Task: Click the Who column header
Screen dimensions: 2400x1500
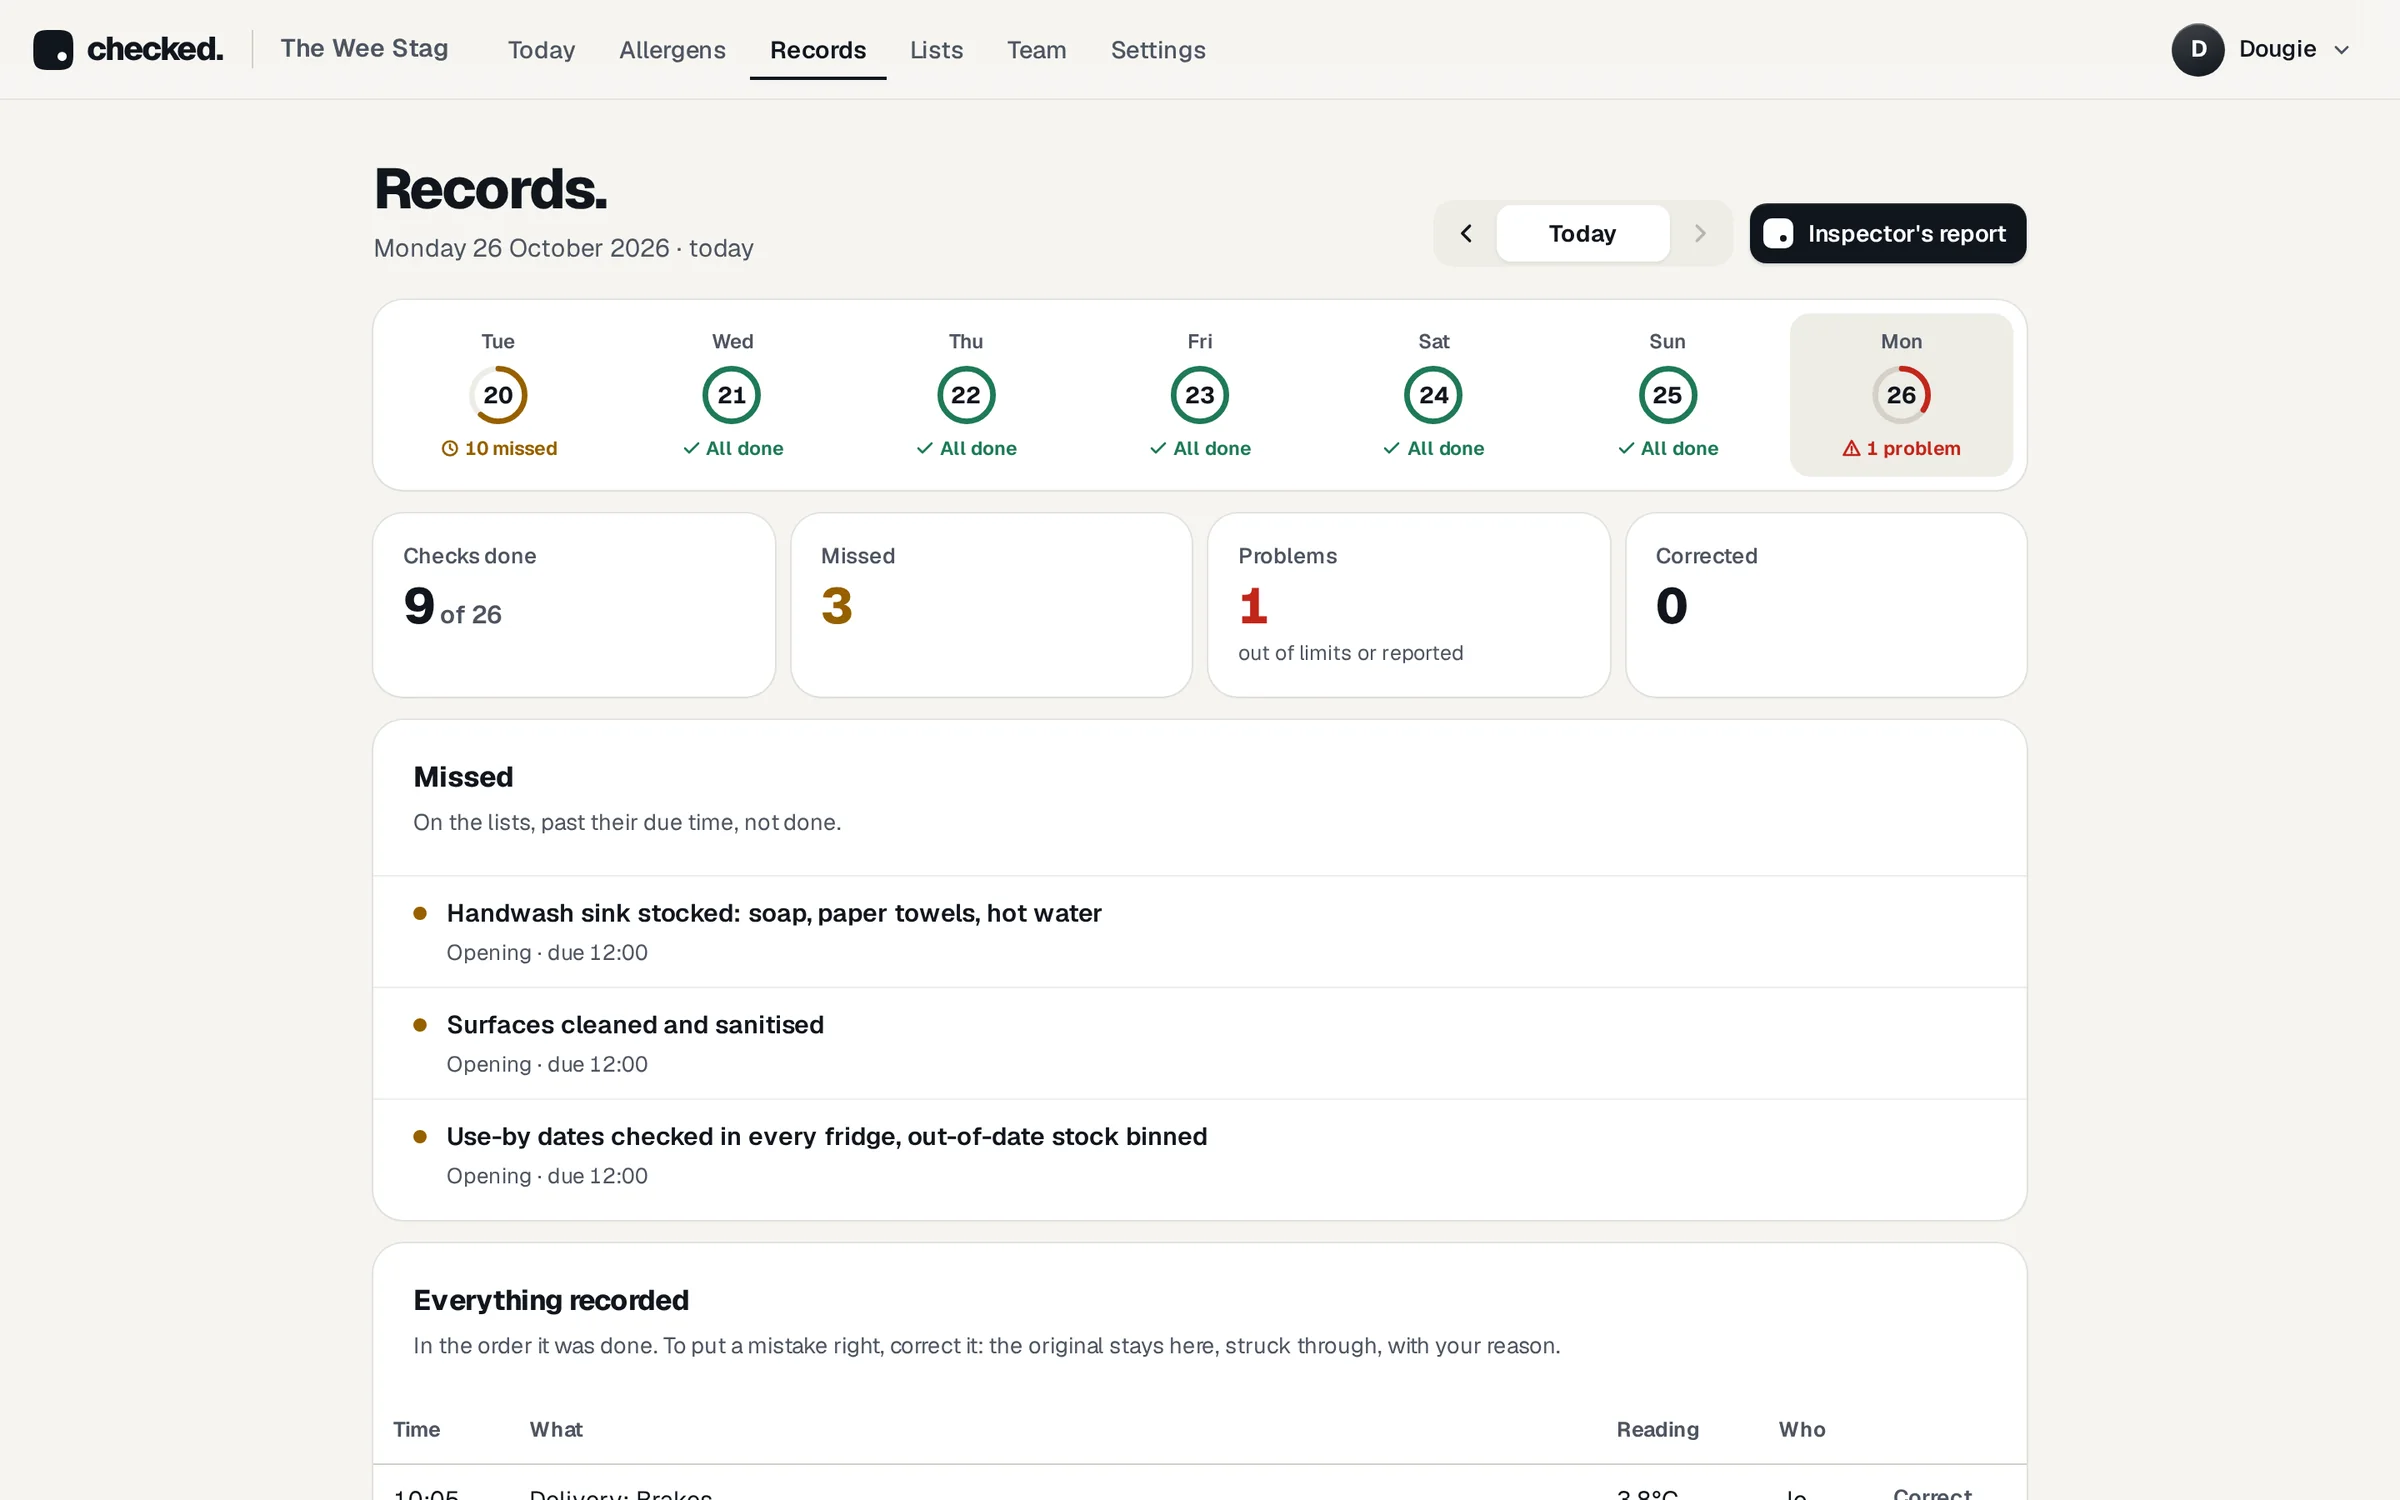Action: [x=1801, y=1430]
